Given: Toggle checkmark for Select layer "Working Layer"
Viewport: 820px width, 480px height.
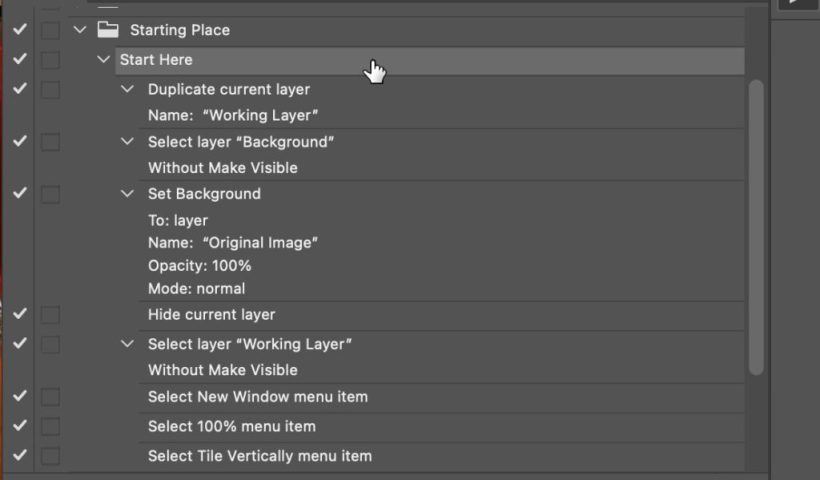Looking at the screenshot, I should [19, 344].
